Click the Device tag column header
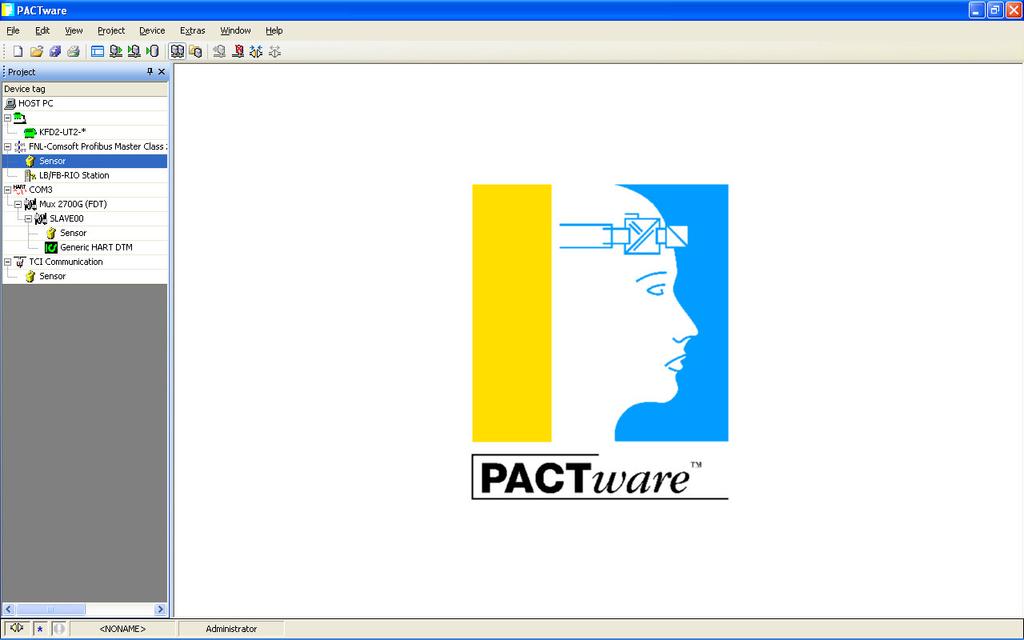The width and height of the screenshot is (1024, 640). point(85,89)
